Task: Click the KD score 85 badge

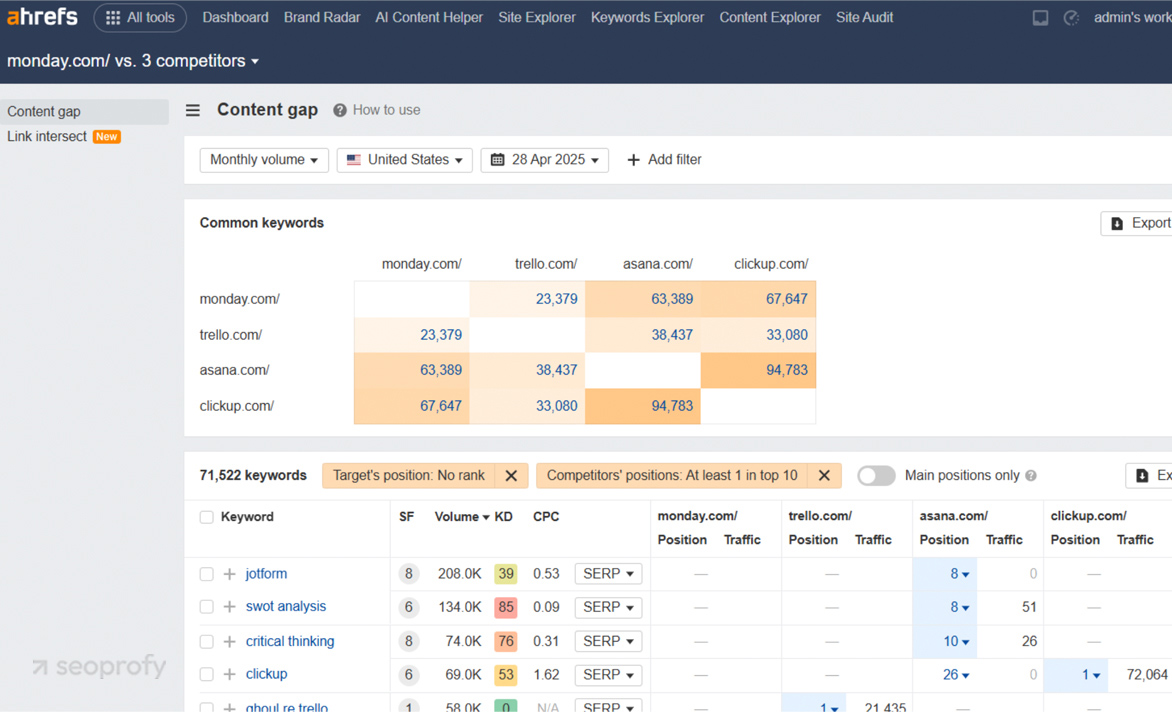Action: coord(506,607)
